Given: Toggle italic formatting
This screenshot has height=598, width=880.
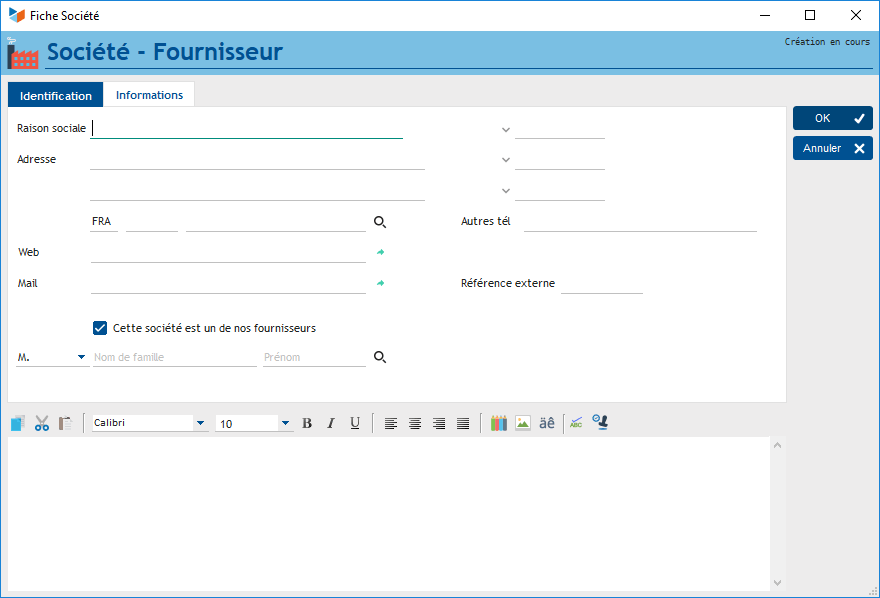Looking at the screenshot, I should coord(331,423).
